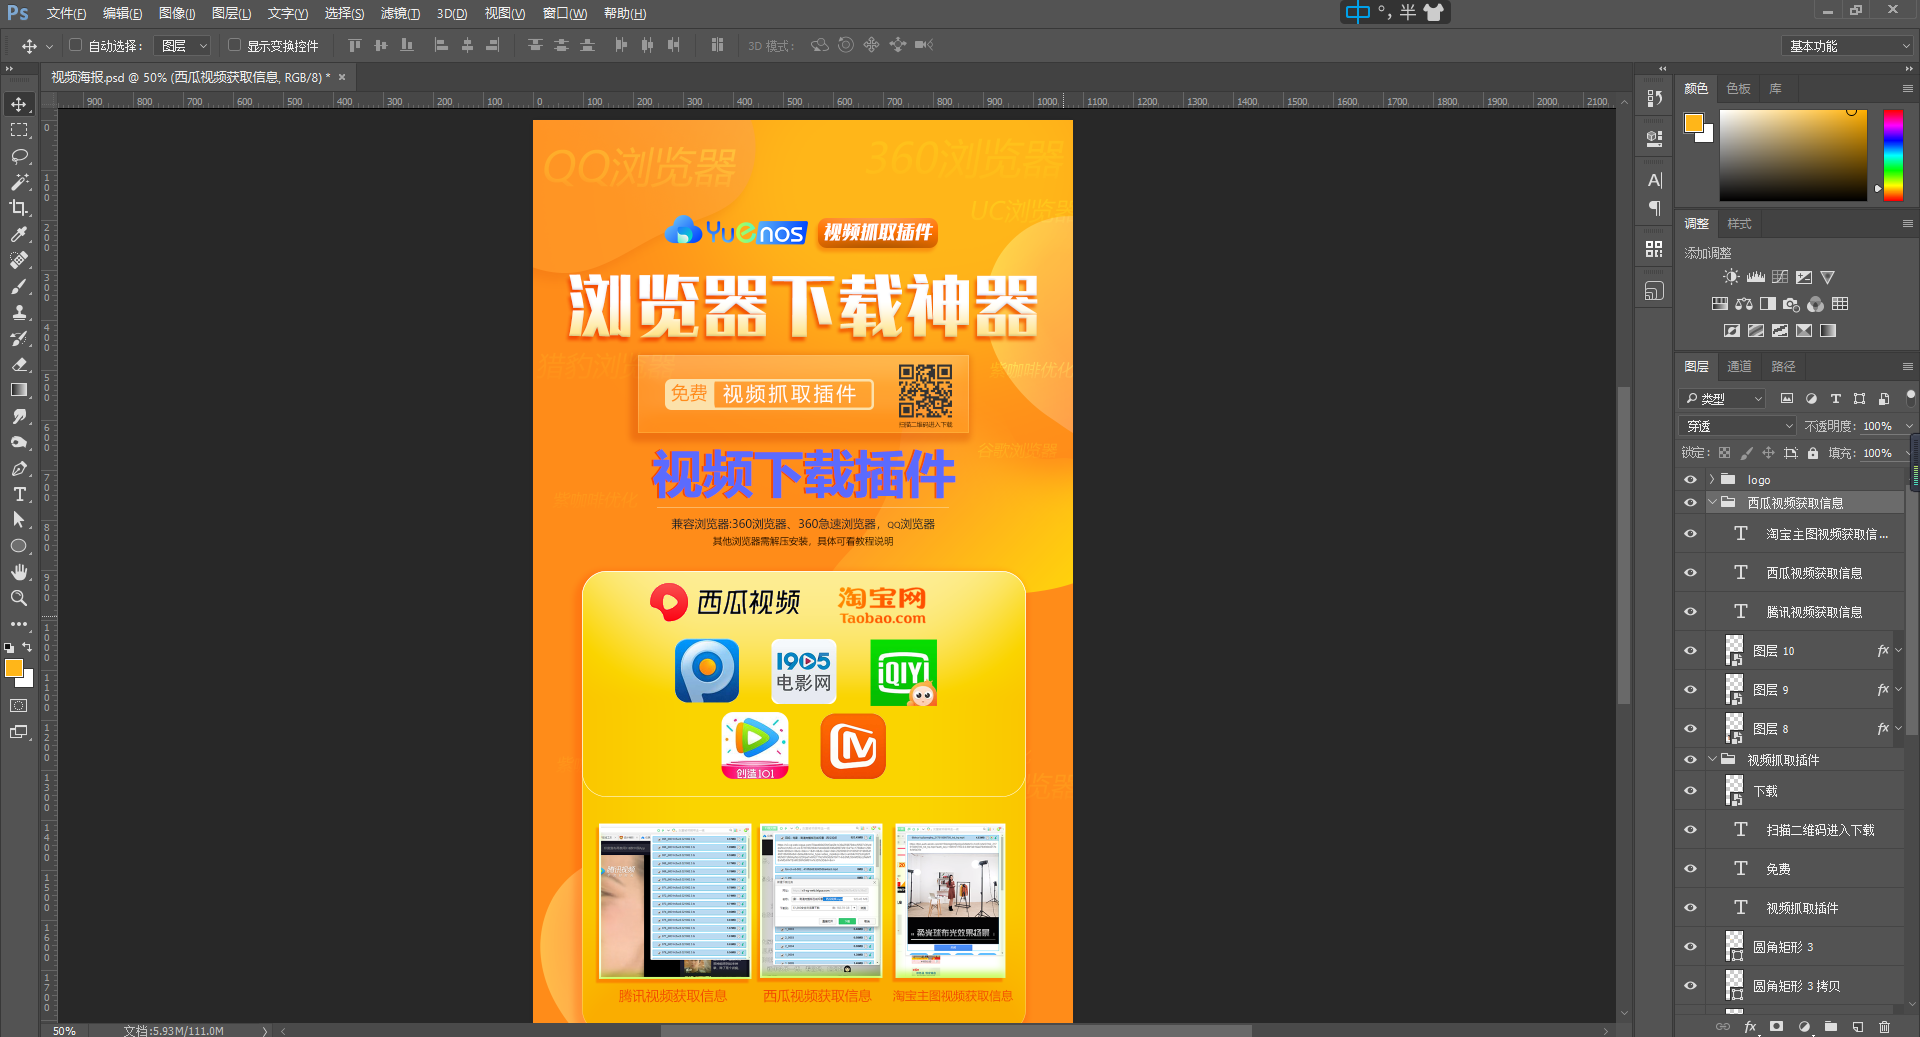
Task: Switch to the 样式 tab
Action: click(x=1739, y=224)
